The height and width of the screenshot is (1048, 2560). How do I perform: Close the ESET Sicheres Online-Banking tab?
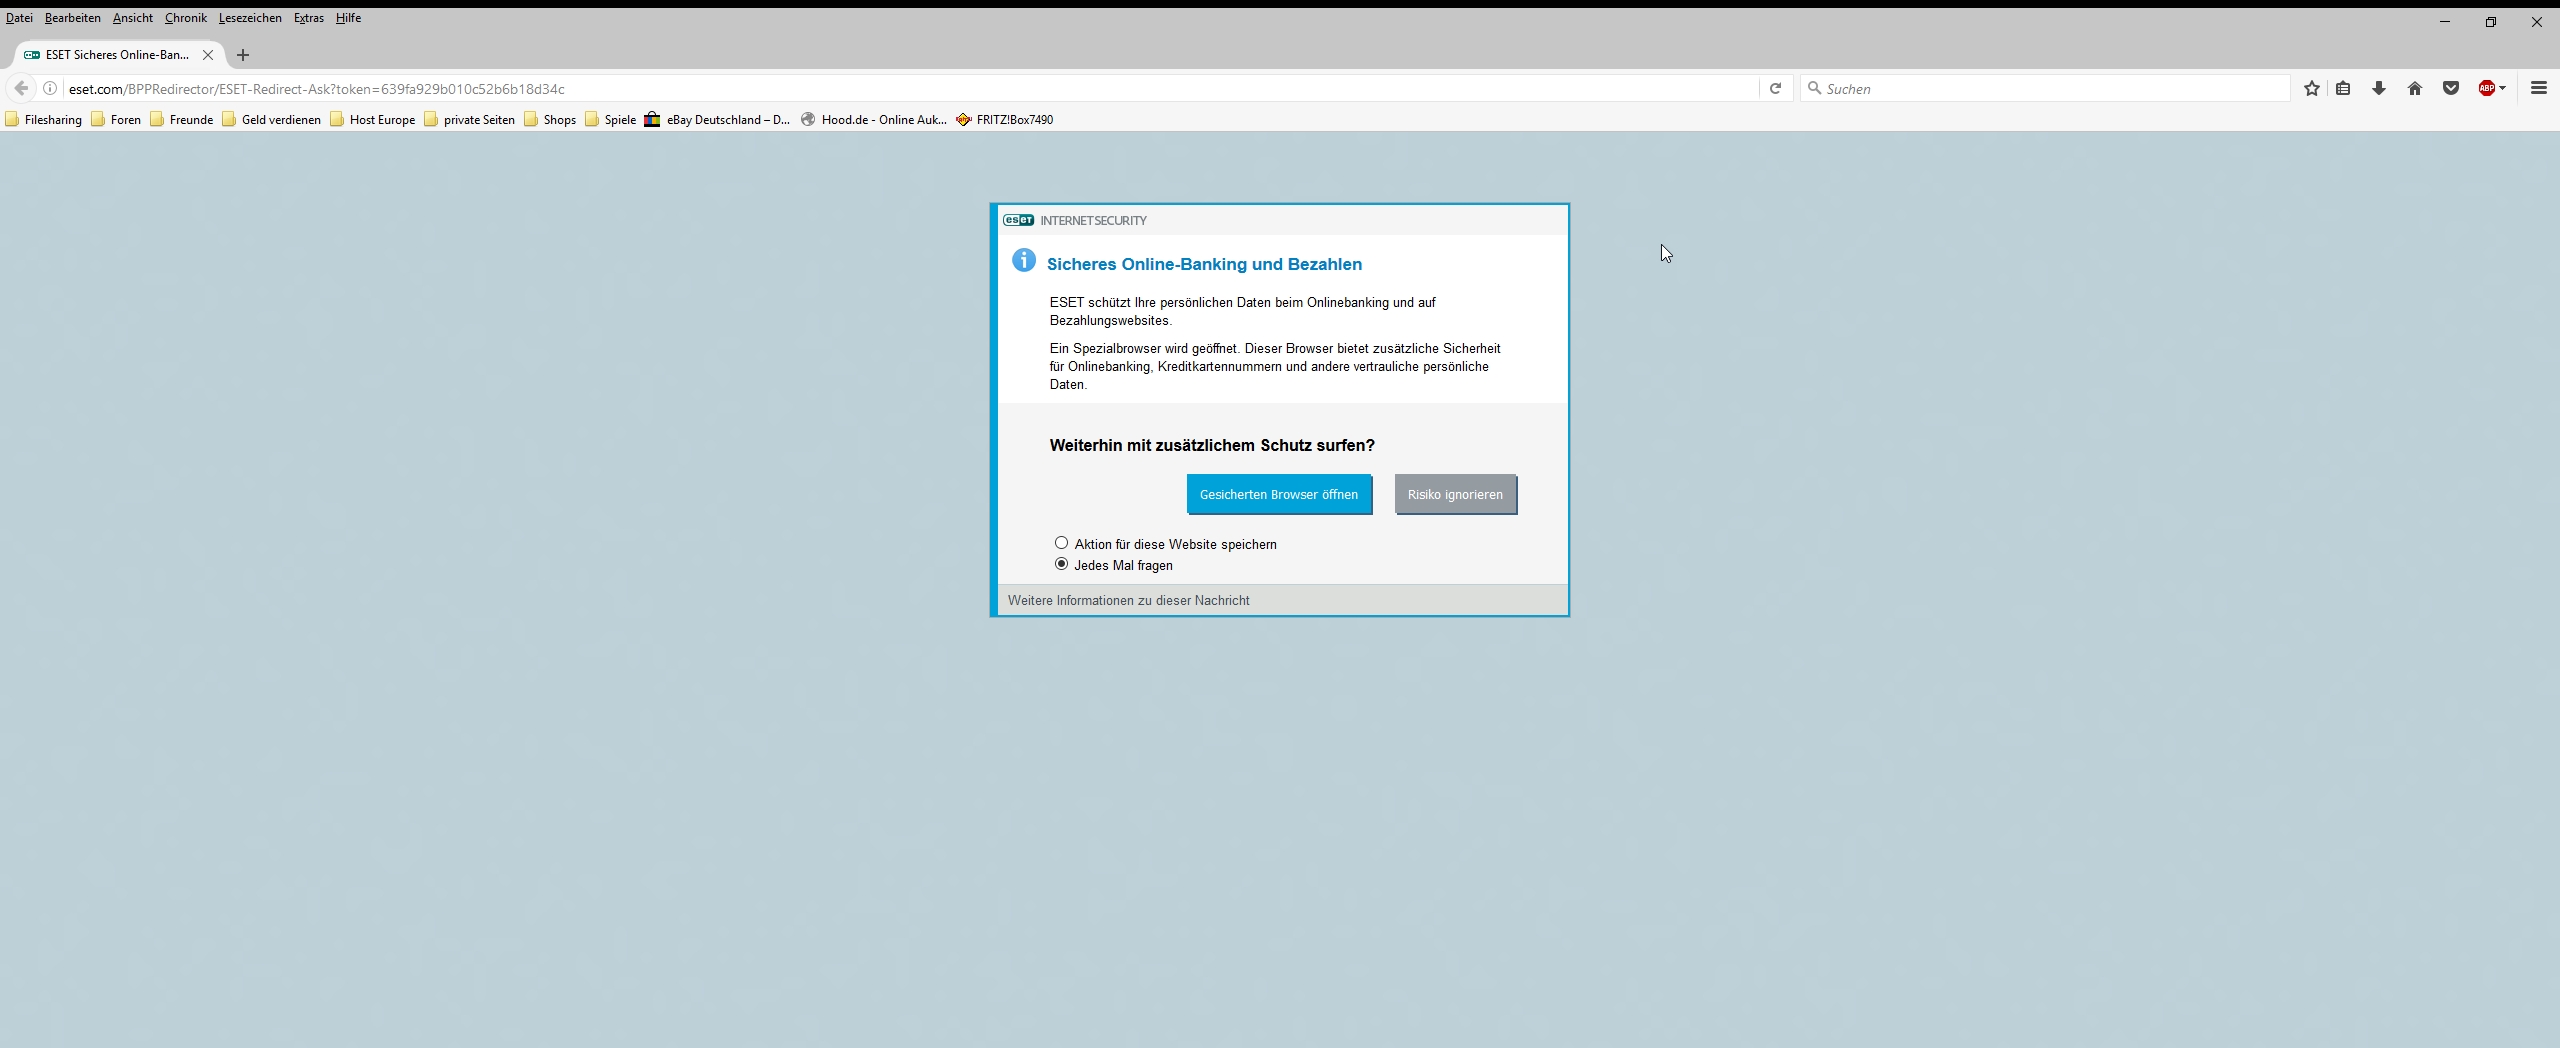point(208,55)
